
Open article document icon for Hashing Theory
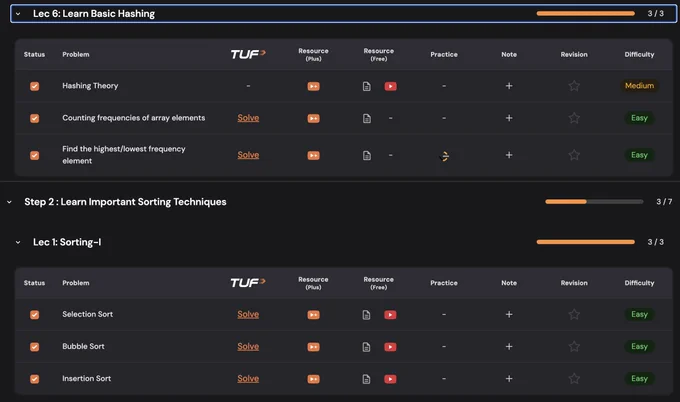(366, 86)
